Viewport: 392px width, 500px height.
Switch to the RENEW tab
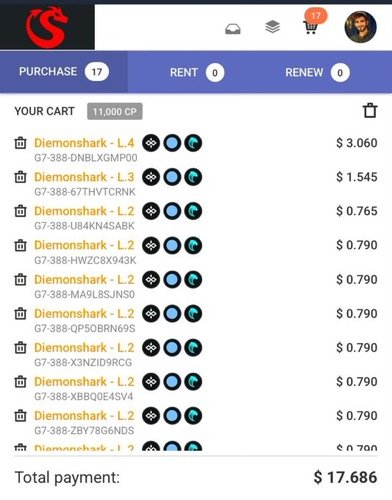(x=317, y=72)
